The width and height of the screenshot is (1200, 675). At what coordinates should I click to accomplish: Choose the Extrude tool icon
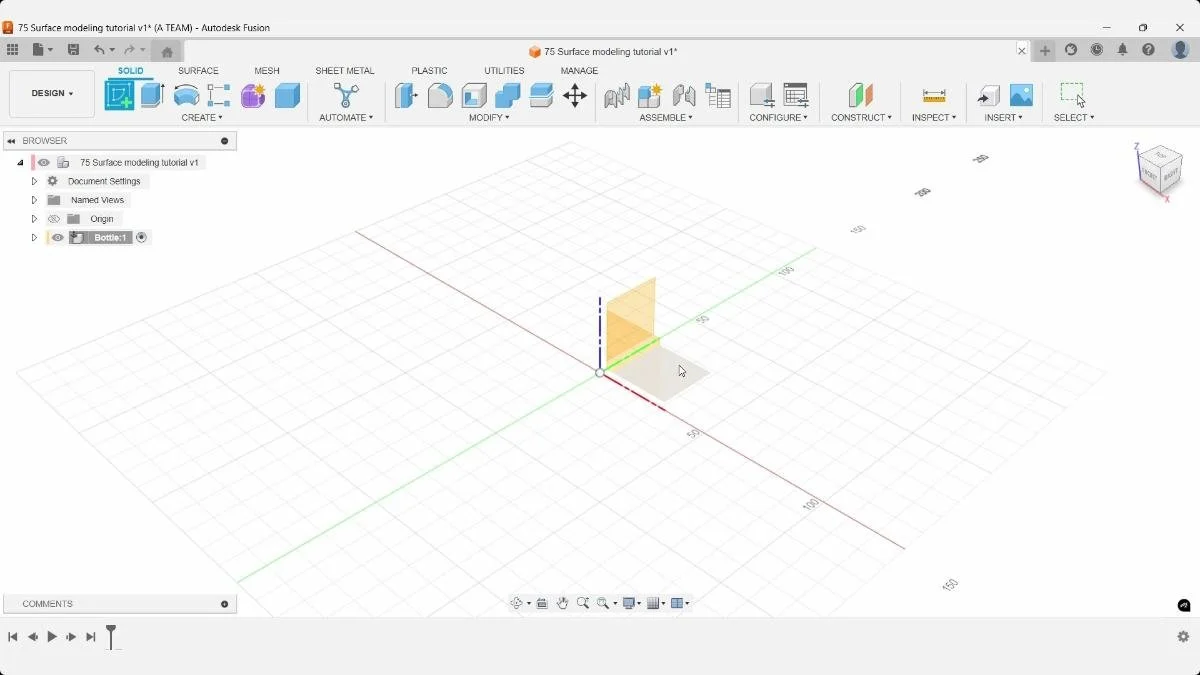point(152,95)
